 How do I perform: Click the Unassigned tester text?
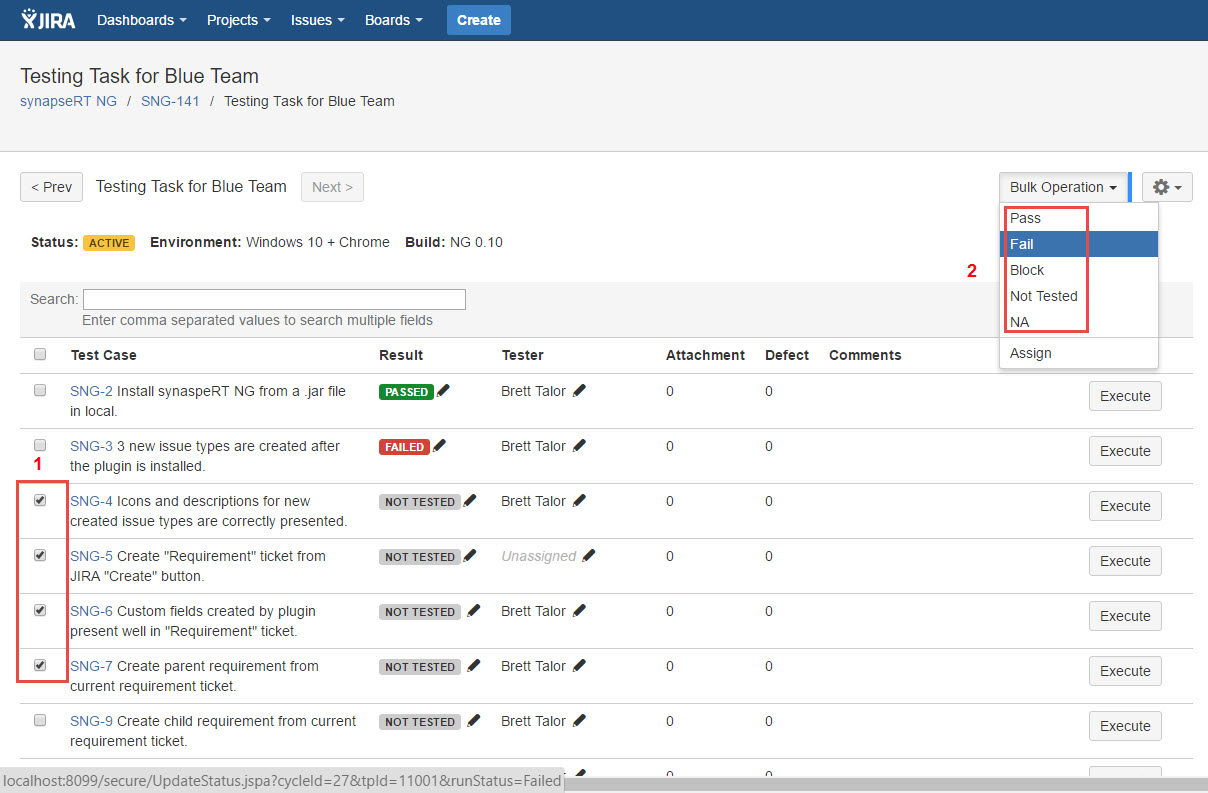(539, 556)
